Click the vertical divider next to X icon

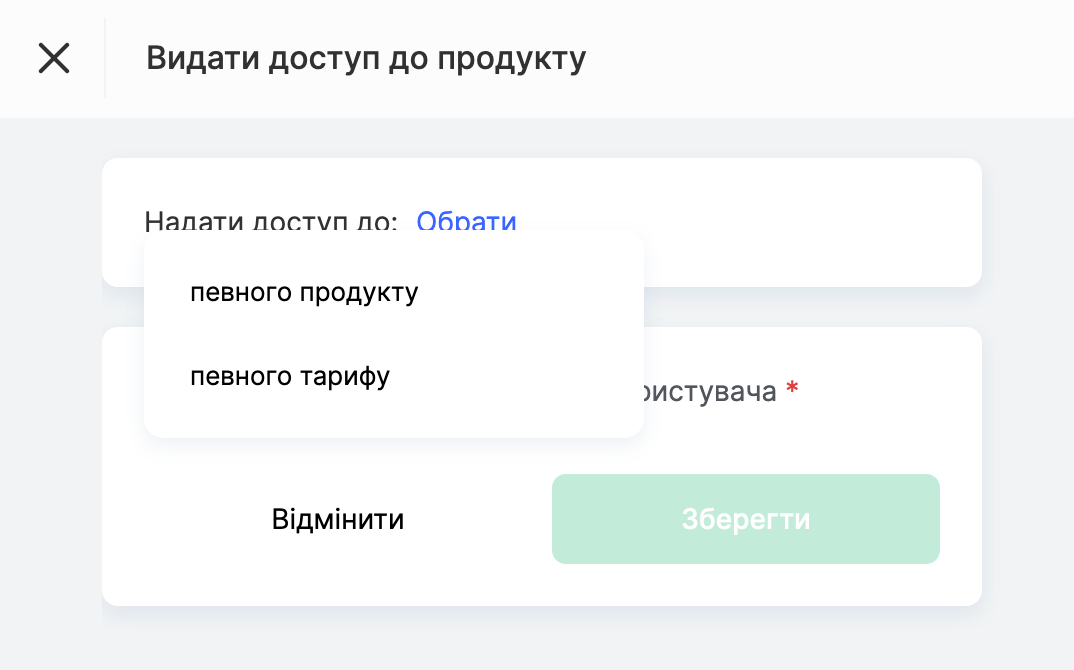[x=105, y=58]
